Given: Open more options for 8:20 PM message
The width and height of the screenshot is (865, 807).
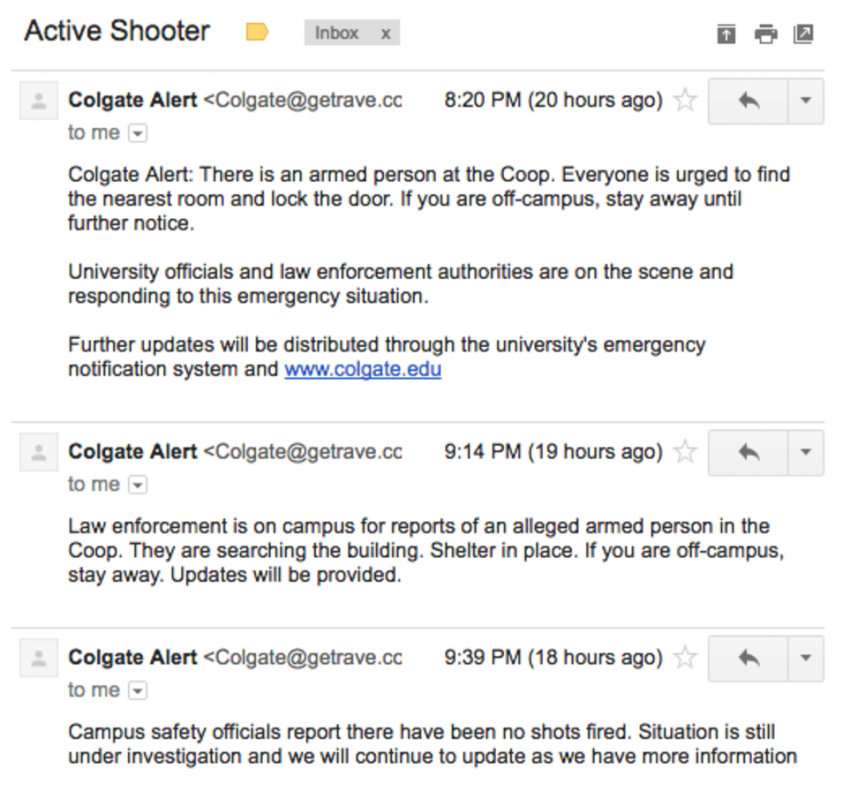Looking at the screenshot, I should pos(806,101).
